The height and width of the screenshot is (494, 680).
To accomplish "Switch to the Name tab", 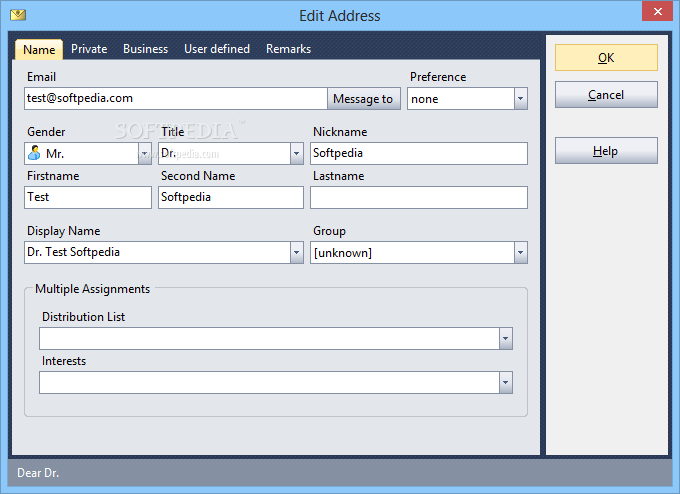I will [x=39, y=49].
